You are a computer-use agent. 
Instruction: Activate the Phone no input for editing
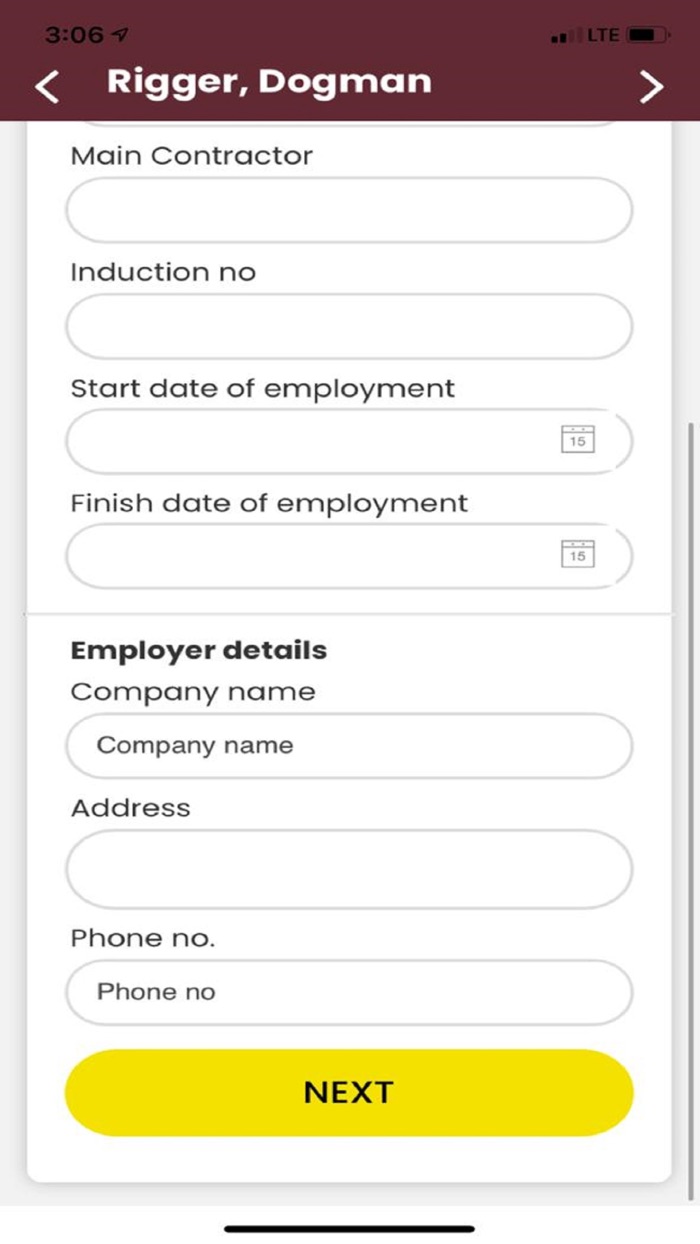coord(348,992)
